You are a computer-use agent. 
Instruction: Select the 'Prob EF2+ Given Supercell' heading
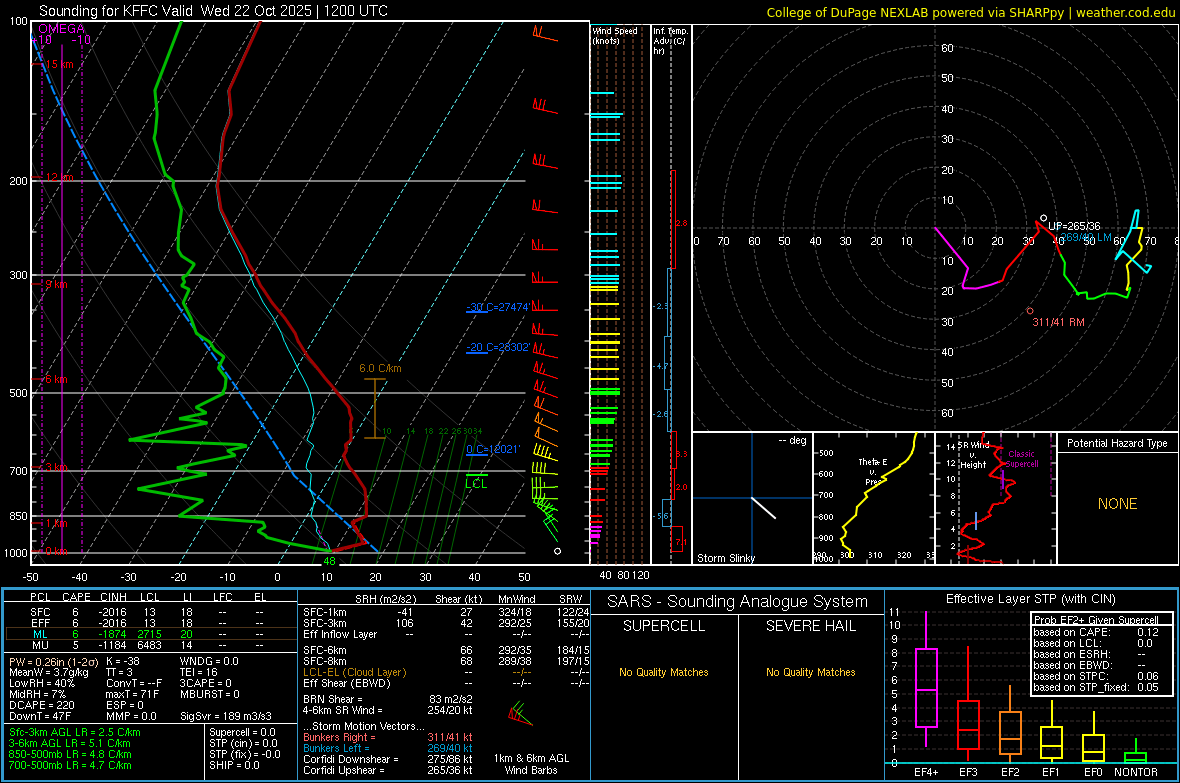click(1096, 620)
